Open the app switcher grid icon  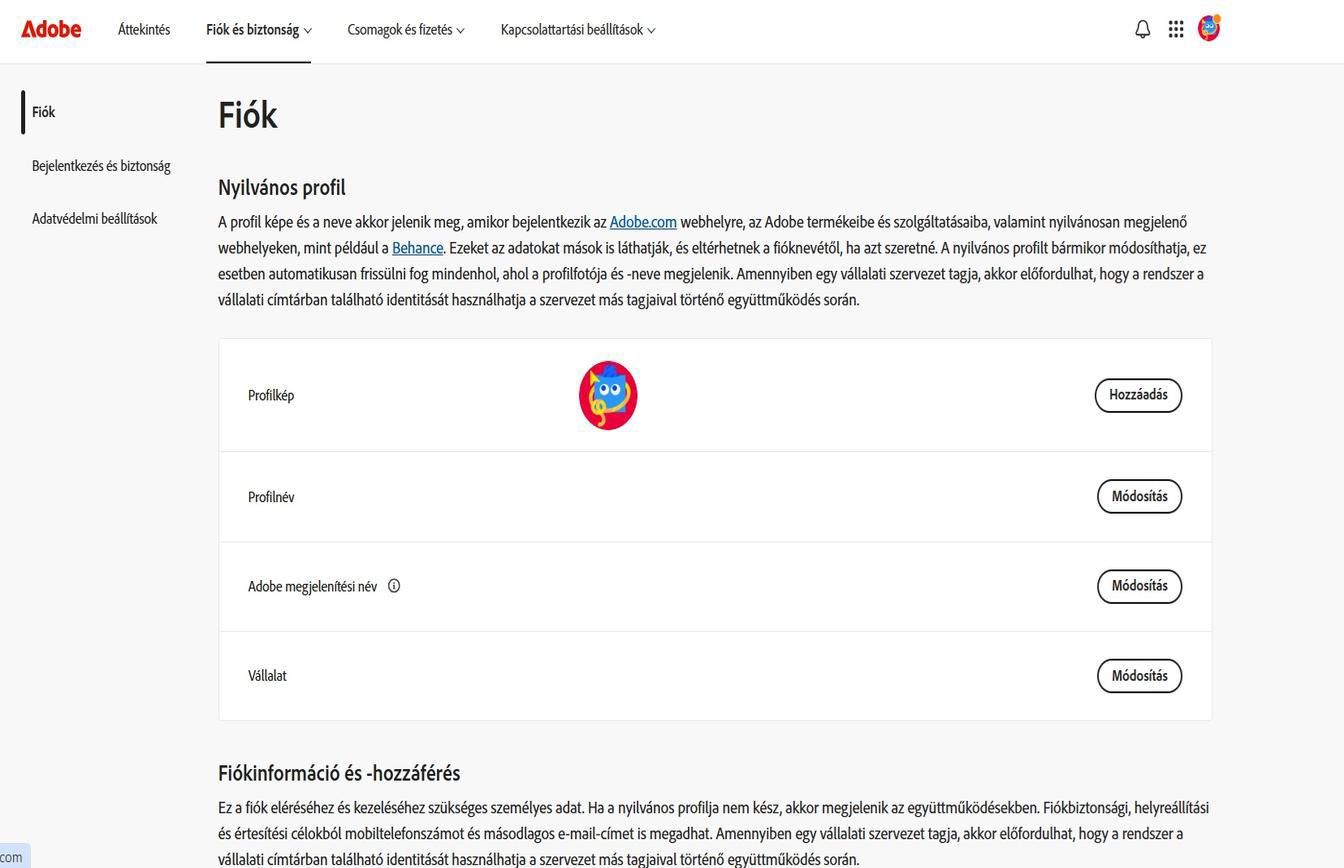click(1175, 28)
